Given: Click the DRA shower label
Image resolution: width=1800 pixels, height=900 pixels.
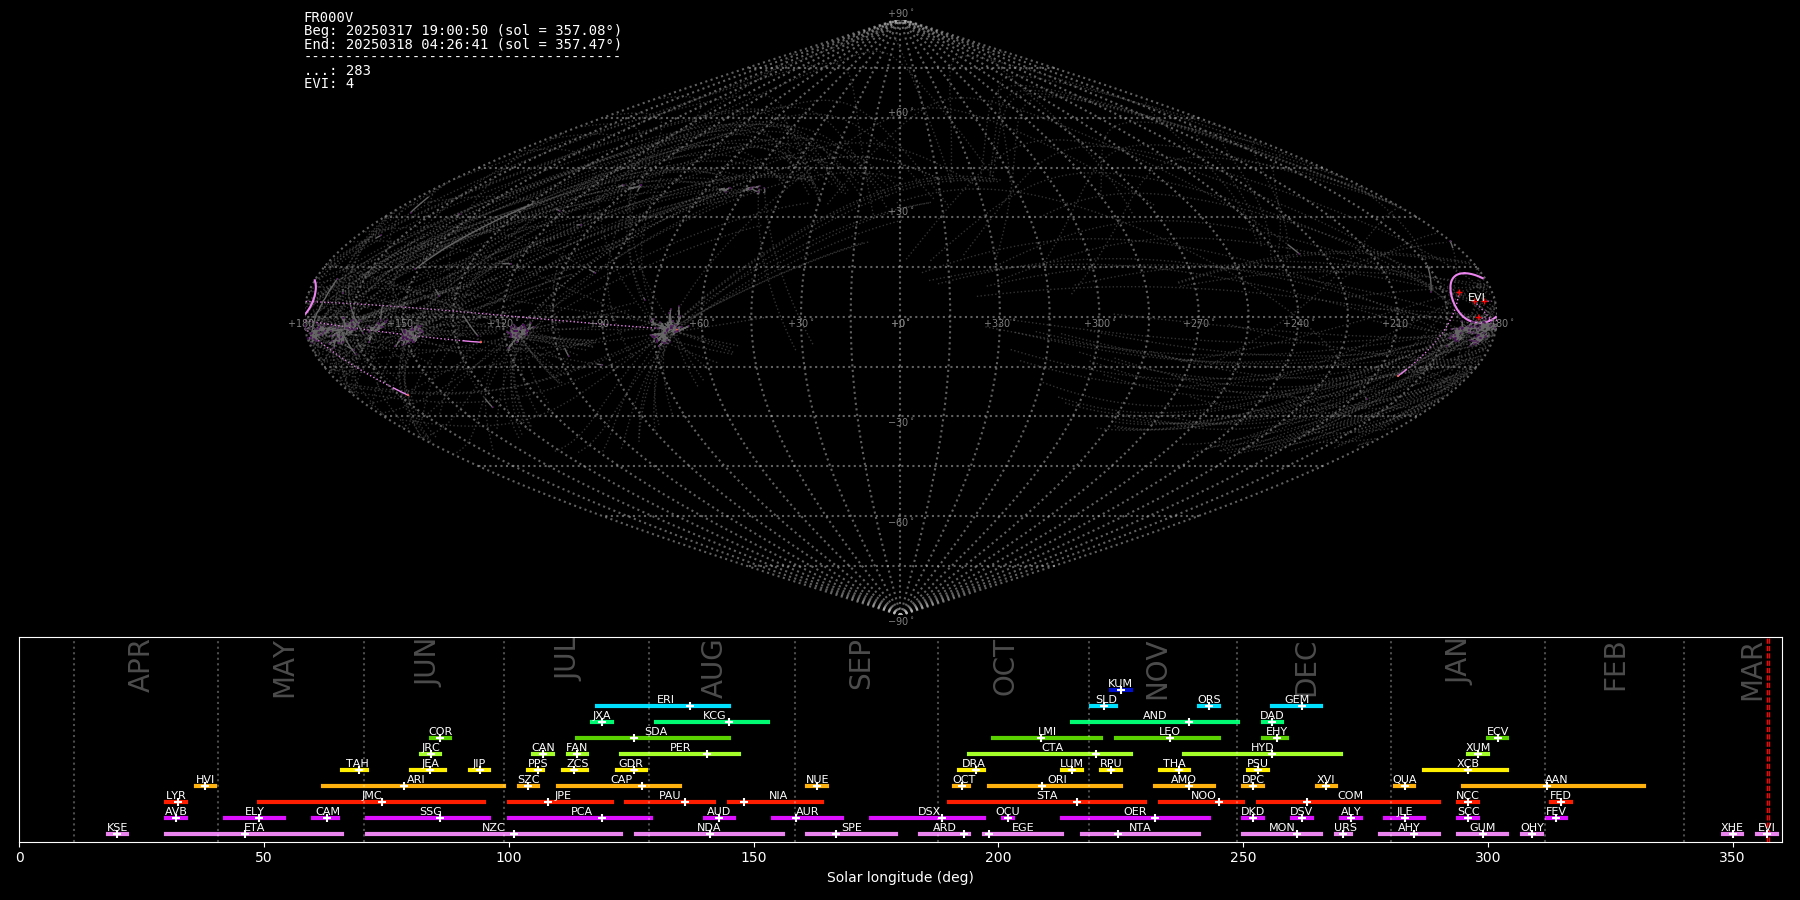Looking at the screenshot, I should [x=973, y=764].
